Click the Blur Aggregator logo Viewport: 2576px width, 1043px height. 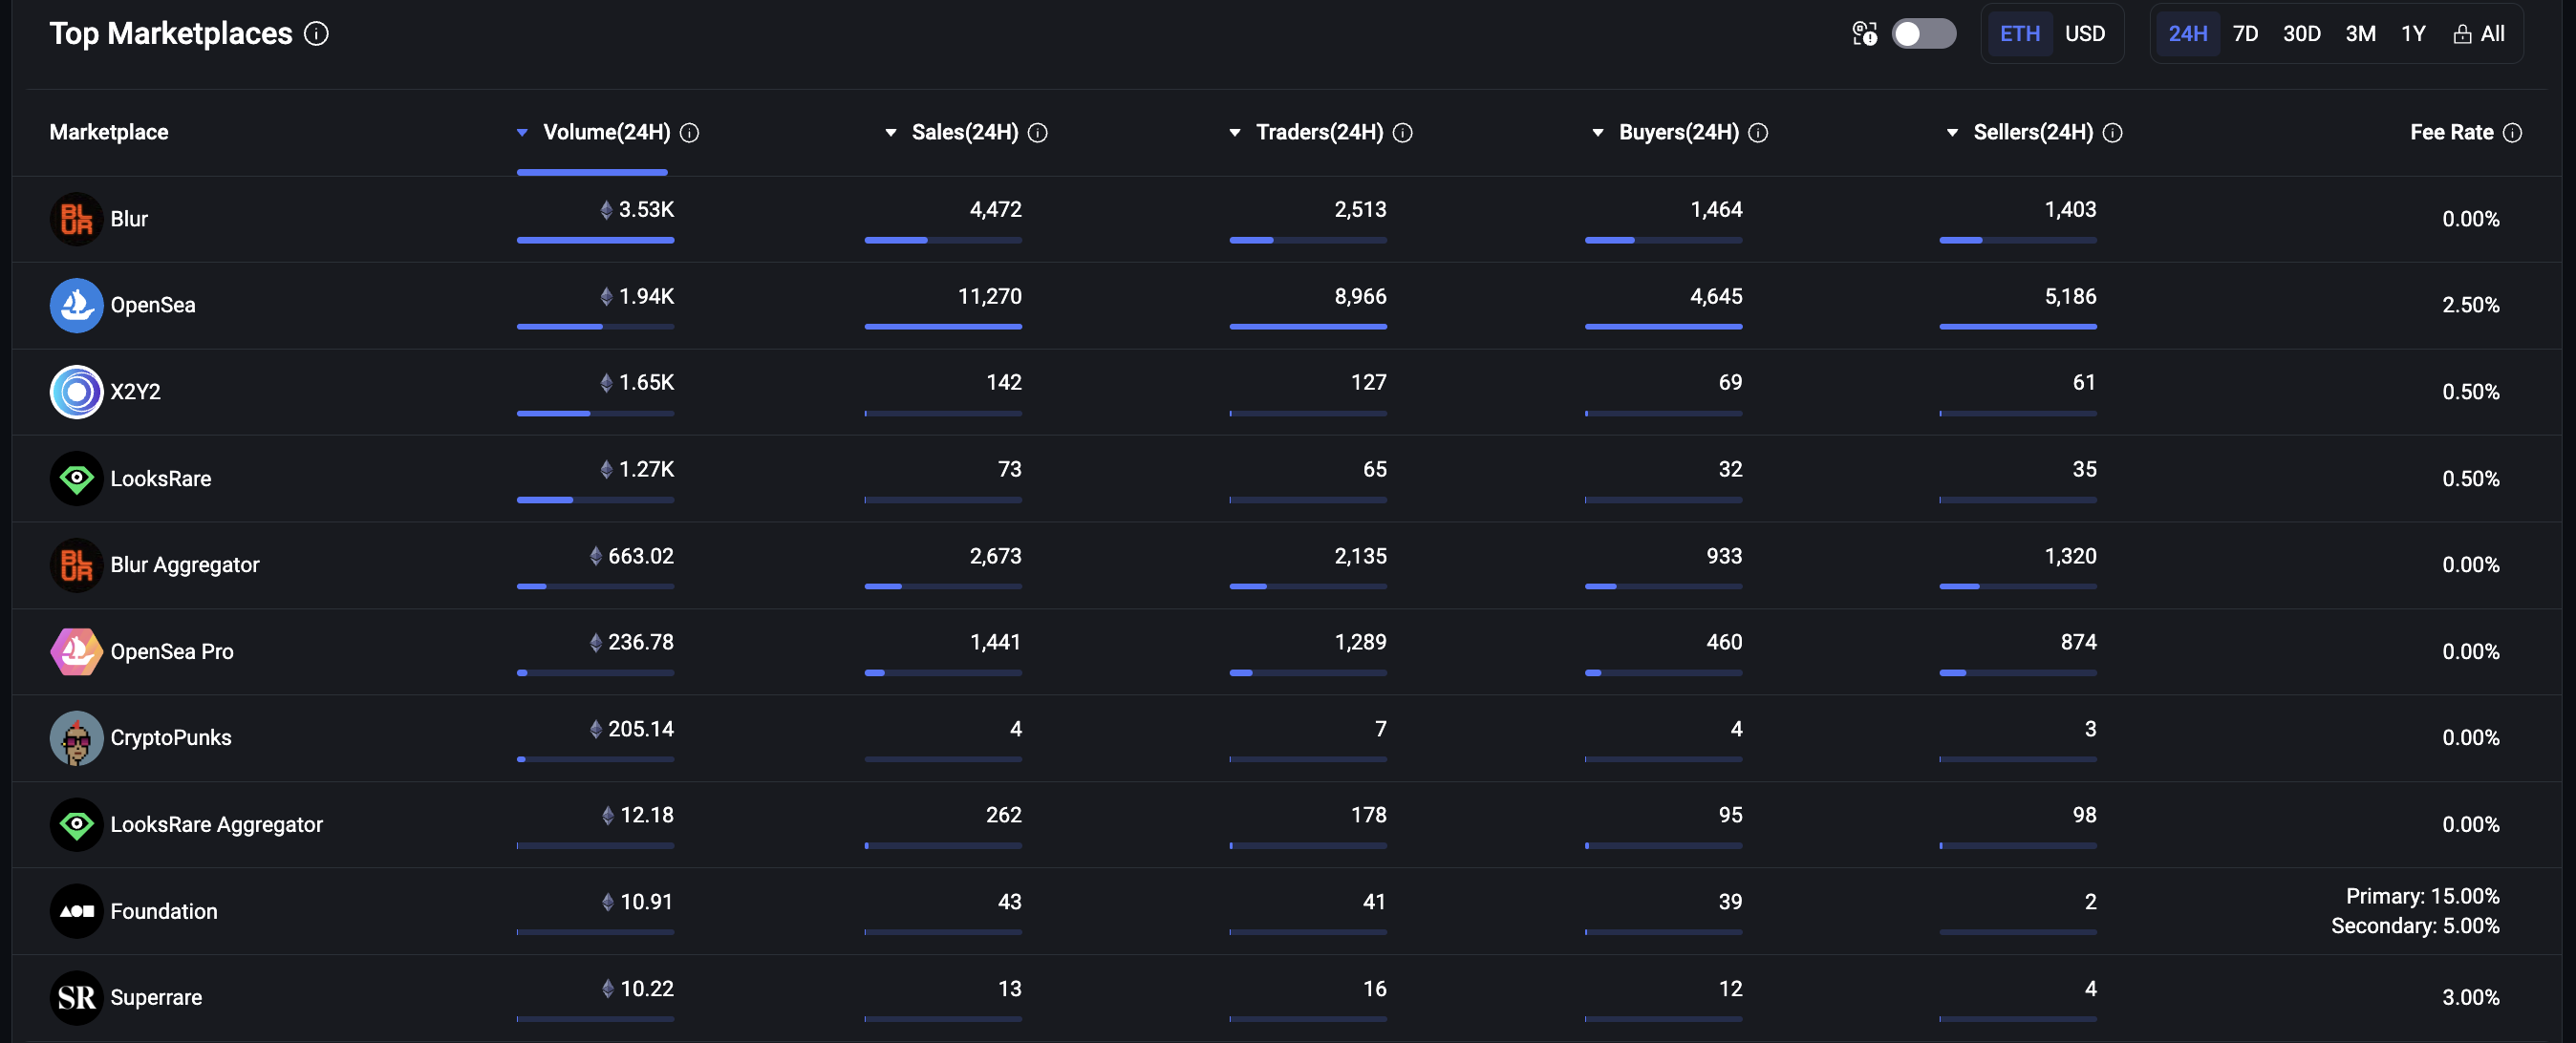76,565
